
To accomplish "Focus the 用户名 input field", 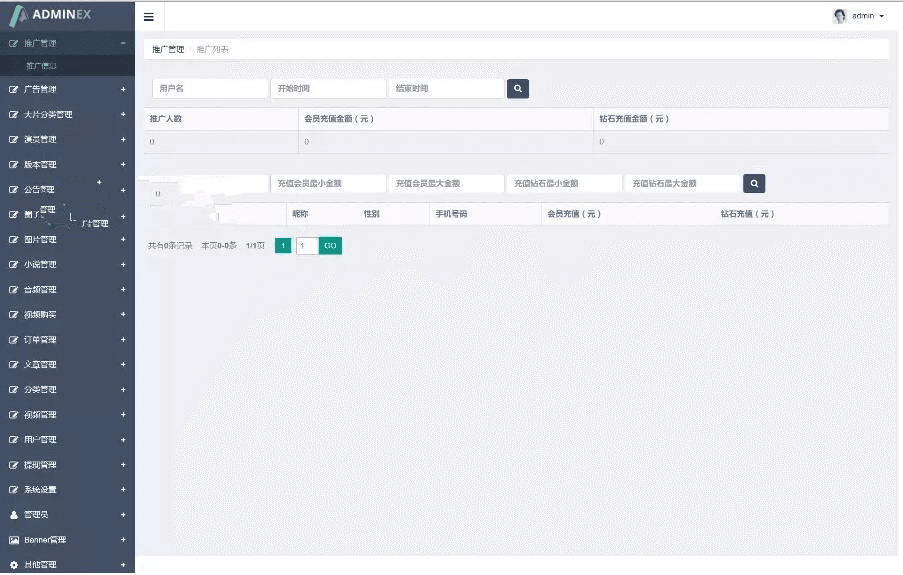I will pos(210,88).
